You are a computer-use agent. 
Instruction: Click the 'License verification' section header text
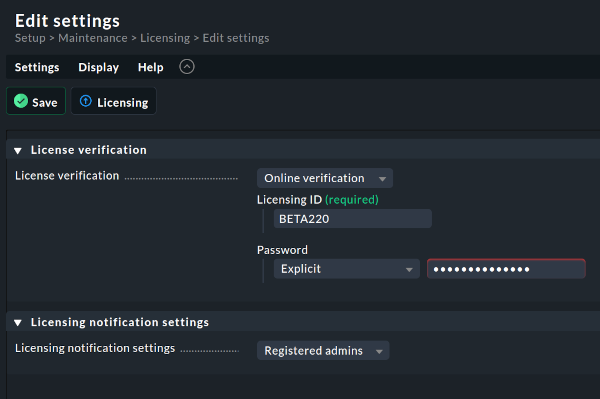coord(89,150)
